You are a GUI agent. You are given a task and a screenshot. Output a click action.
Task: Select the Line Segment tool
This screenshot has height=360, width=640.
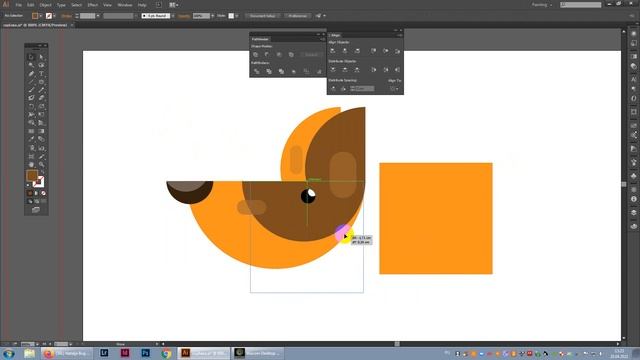tap(31, 82)
